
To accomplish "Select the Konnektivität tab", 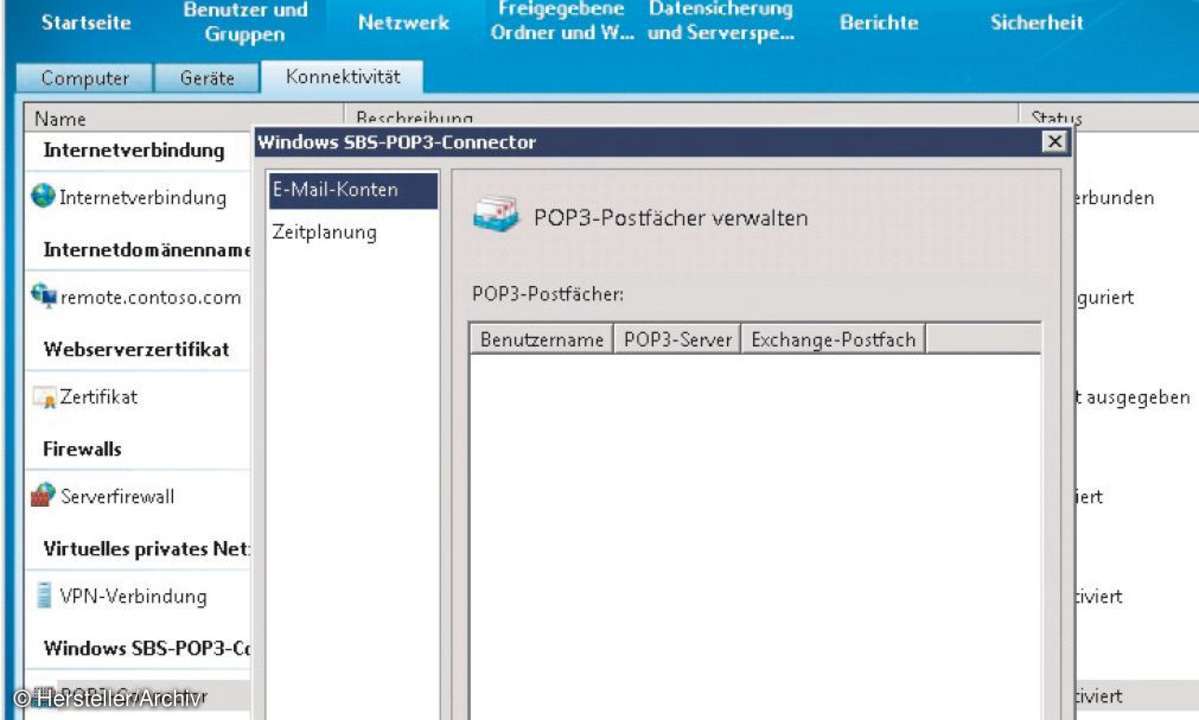I will pos(343,76).
